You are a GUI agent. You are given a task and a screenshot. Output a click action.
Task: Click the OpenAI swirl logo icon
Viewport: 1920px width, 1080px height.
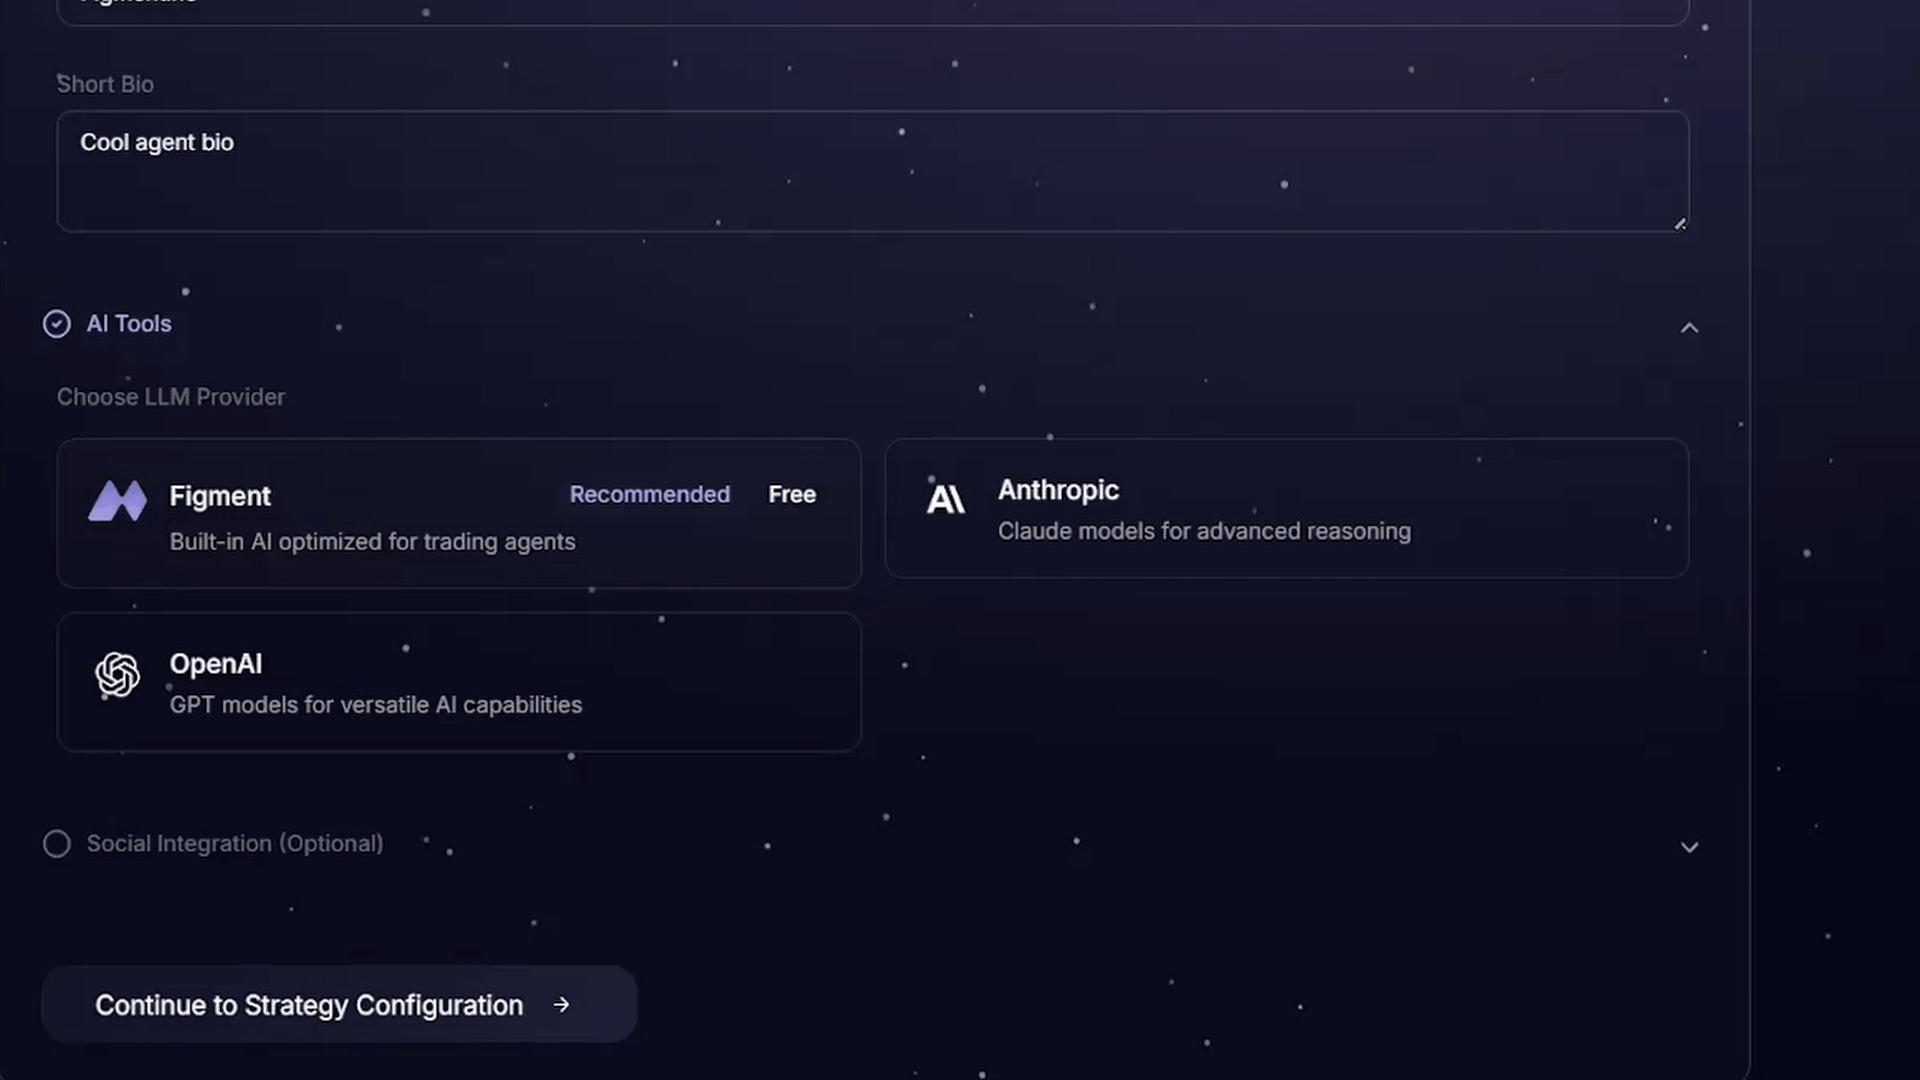(117, 675)
